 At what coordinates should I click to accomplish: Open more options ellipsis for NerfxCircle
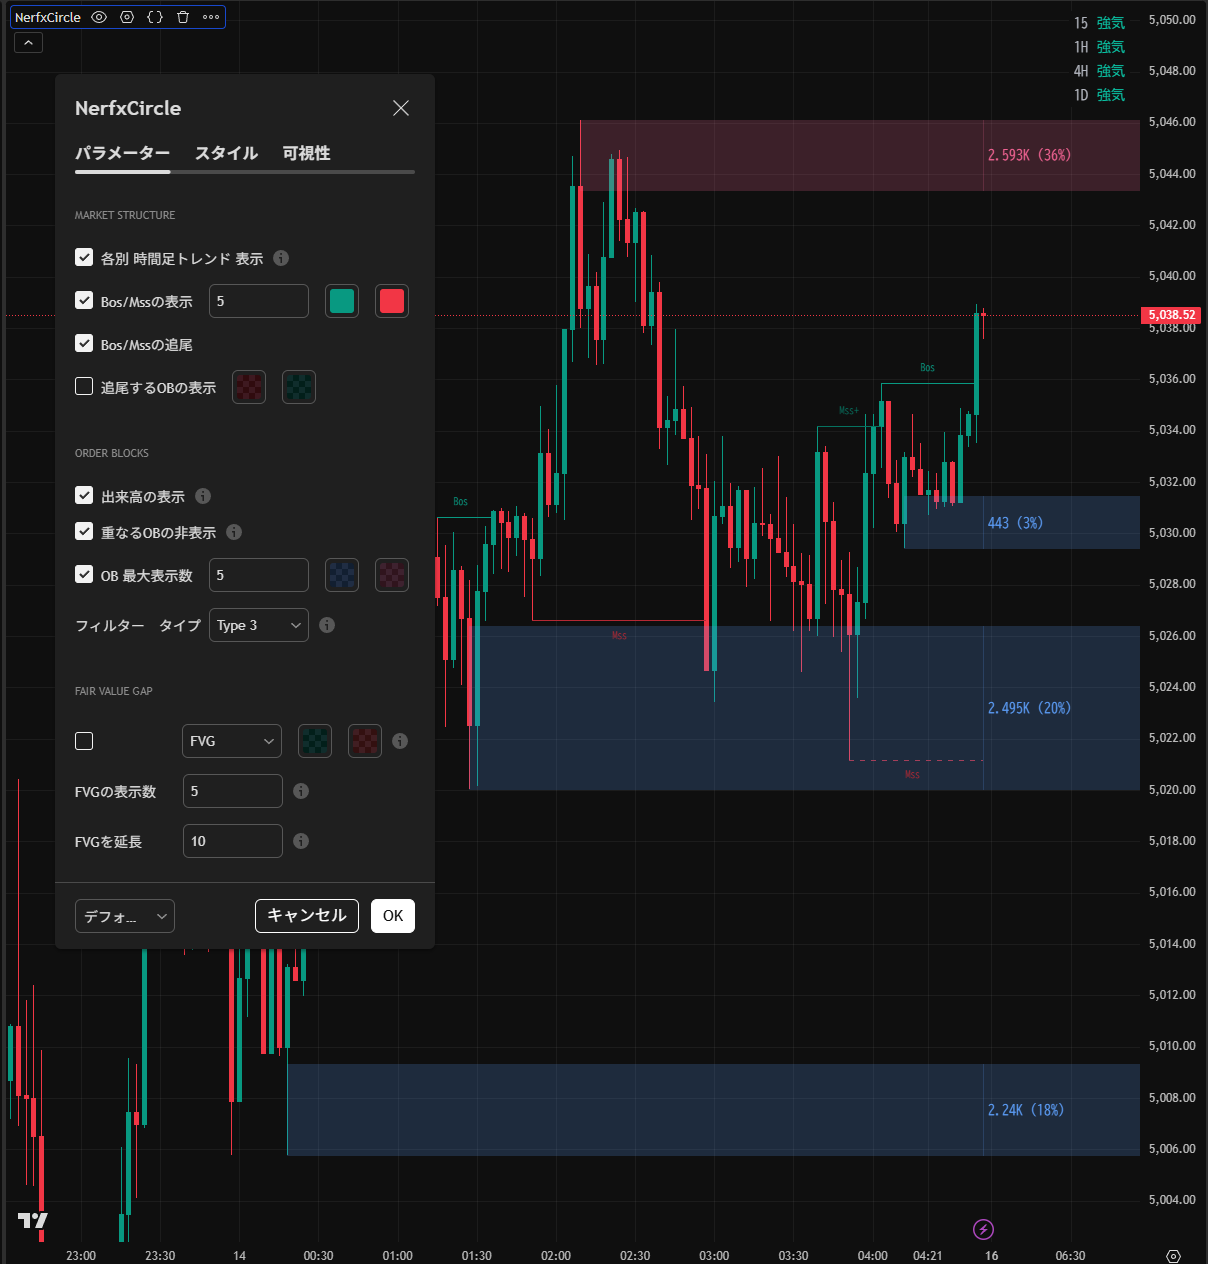coord(211,17)
